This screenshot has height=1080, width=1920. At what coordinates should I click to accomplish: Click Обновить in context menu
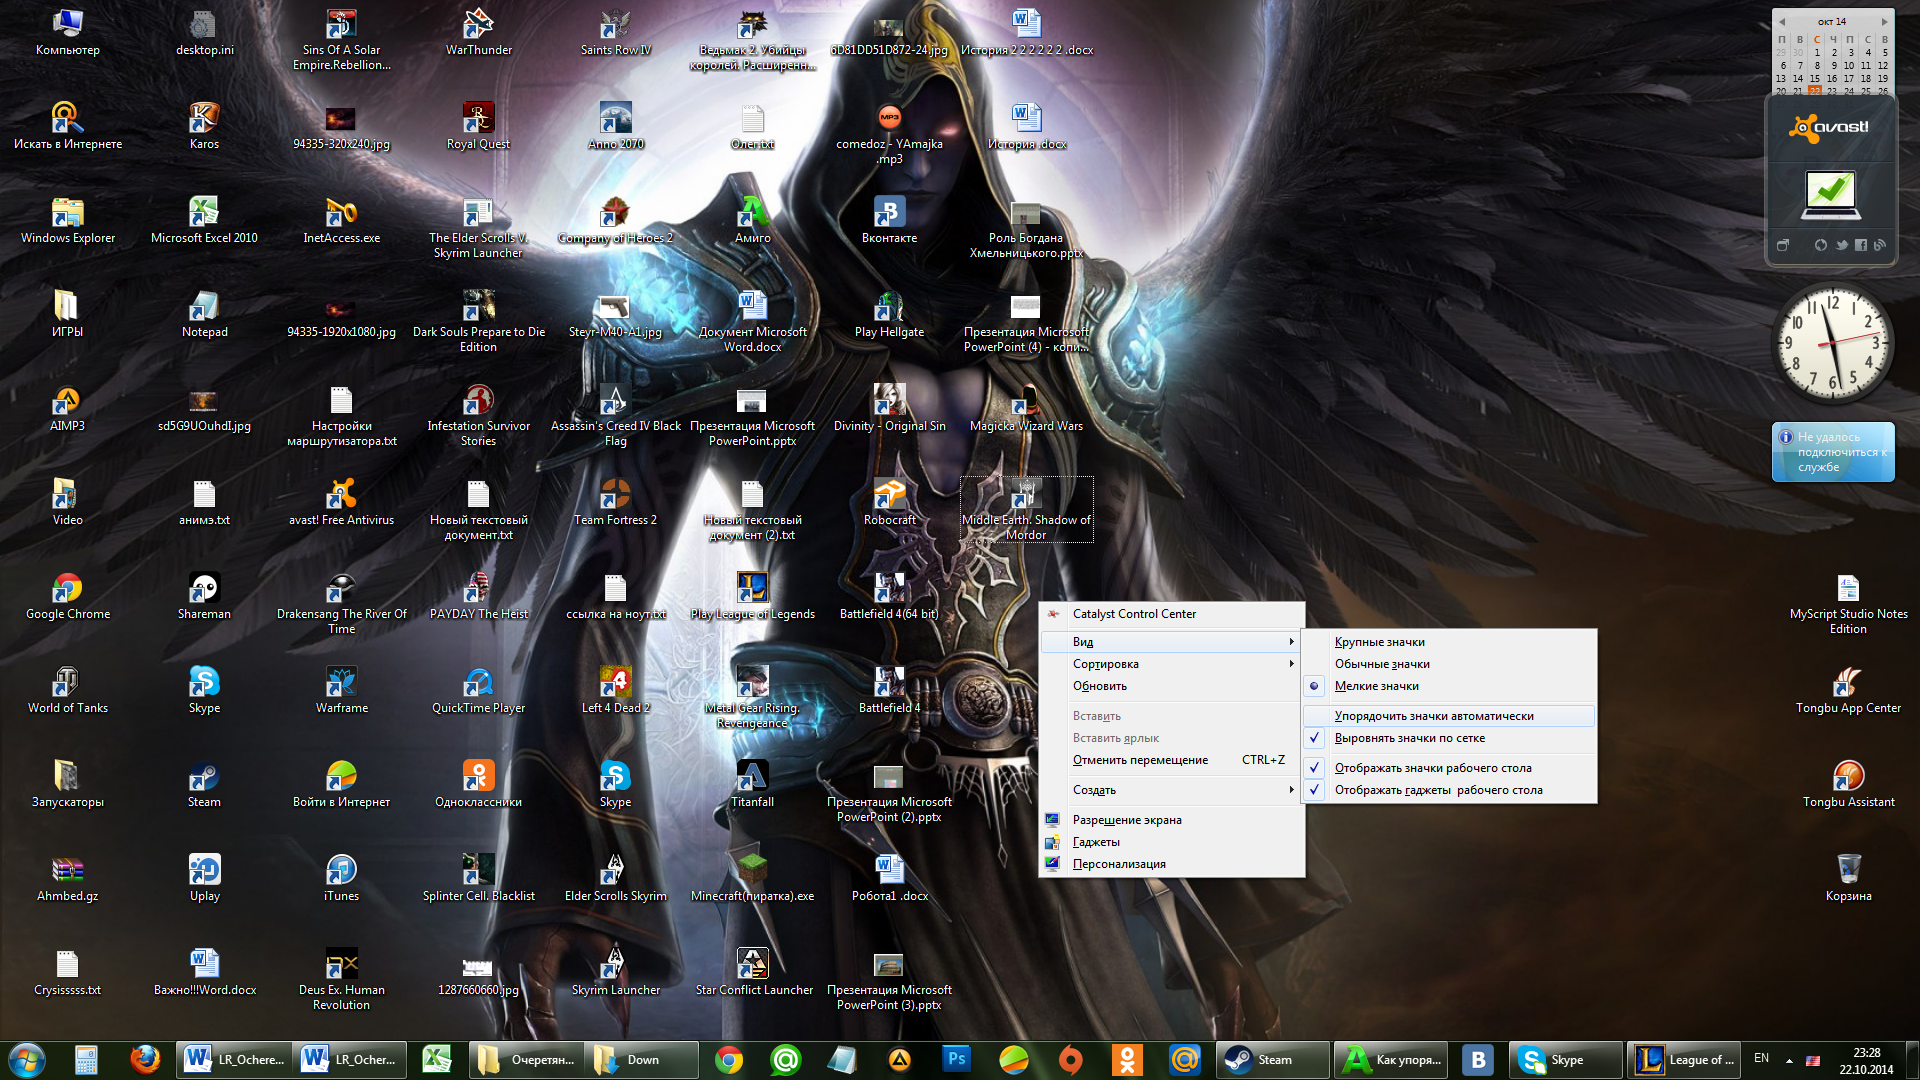(x=1171, y=686)
